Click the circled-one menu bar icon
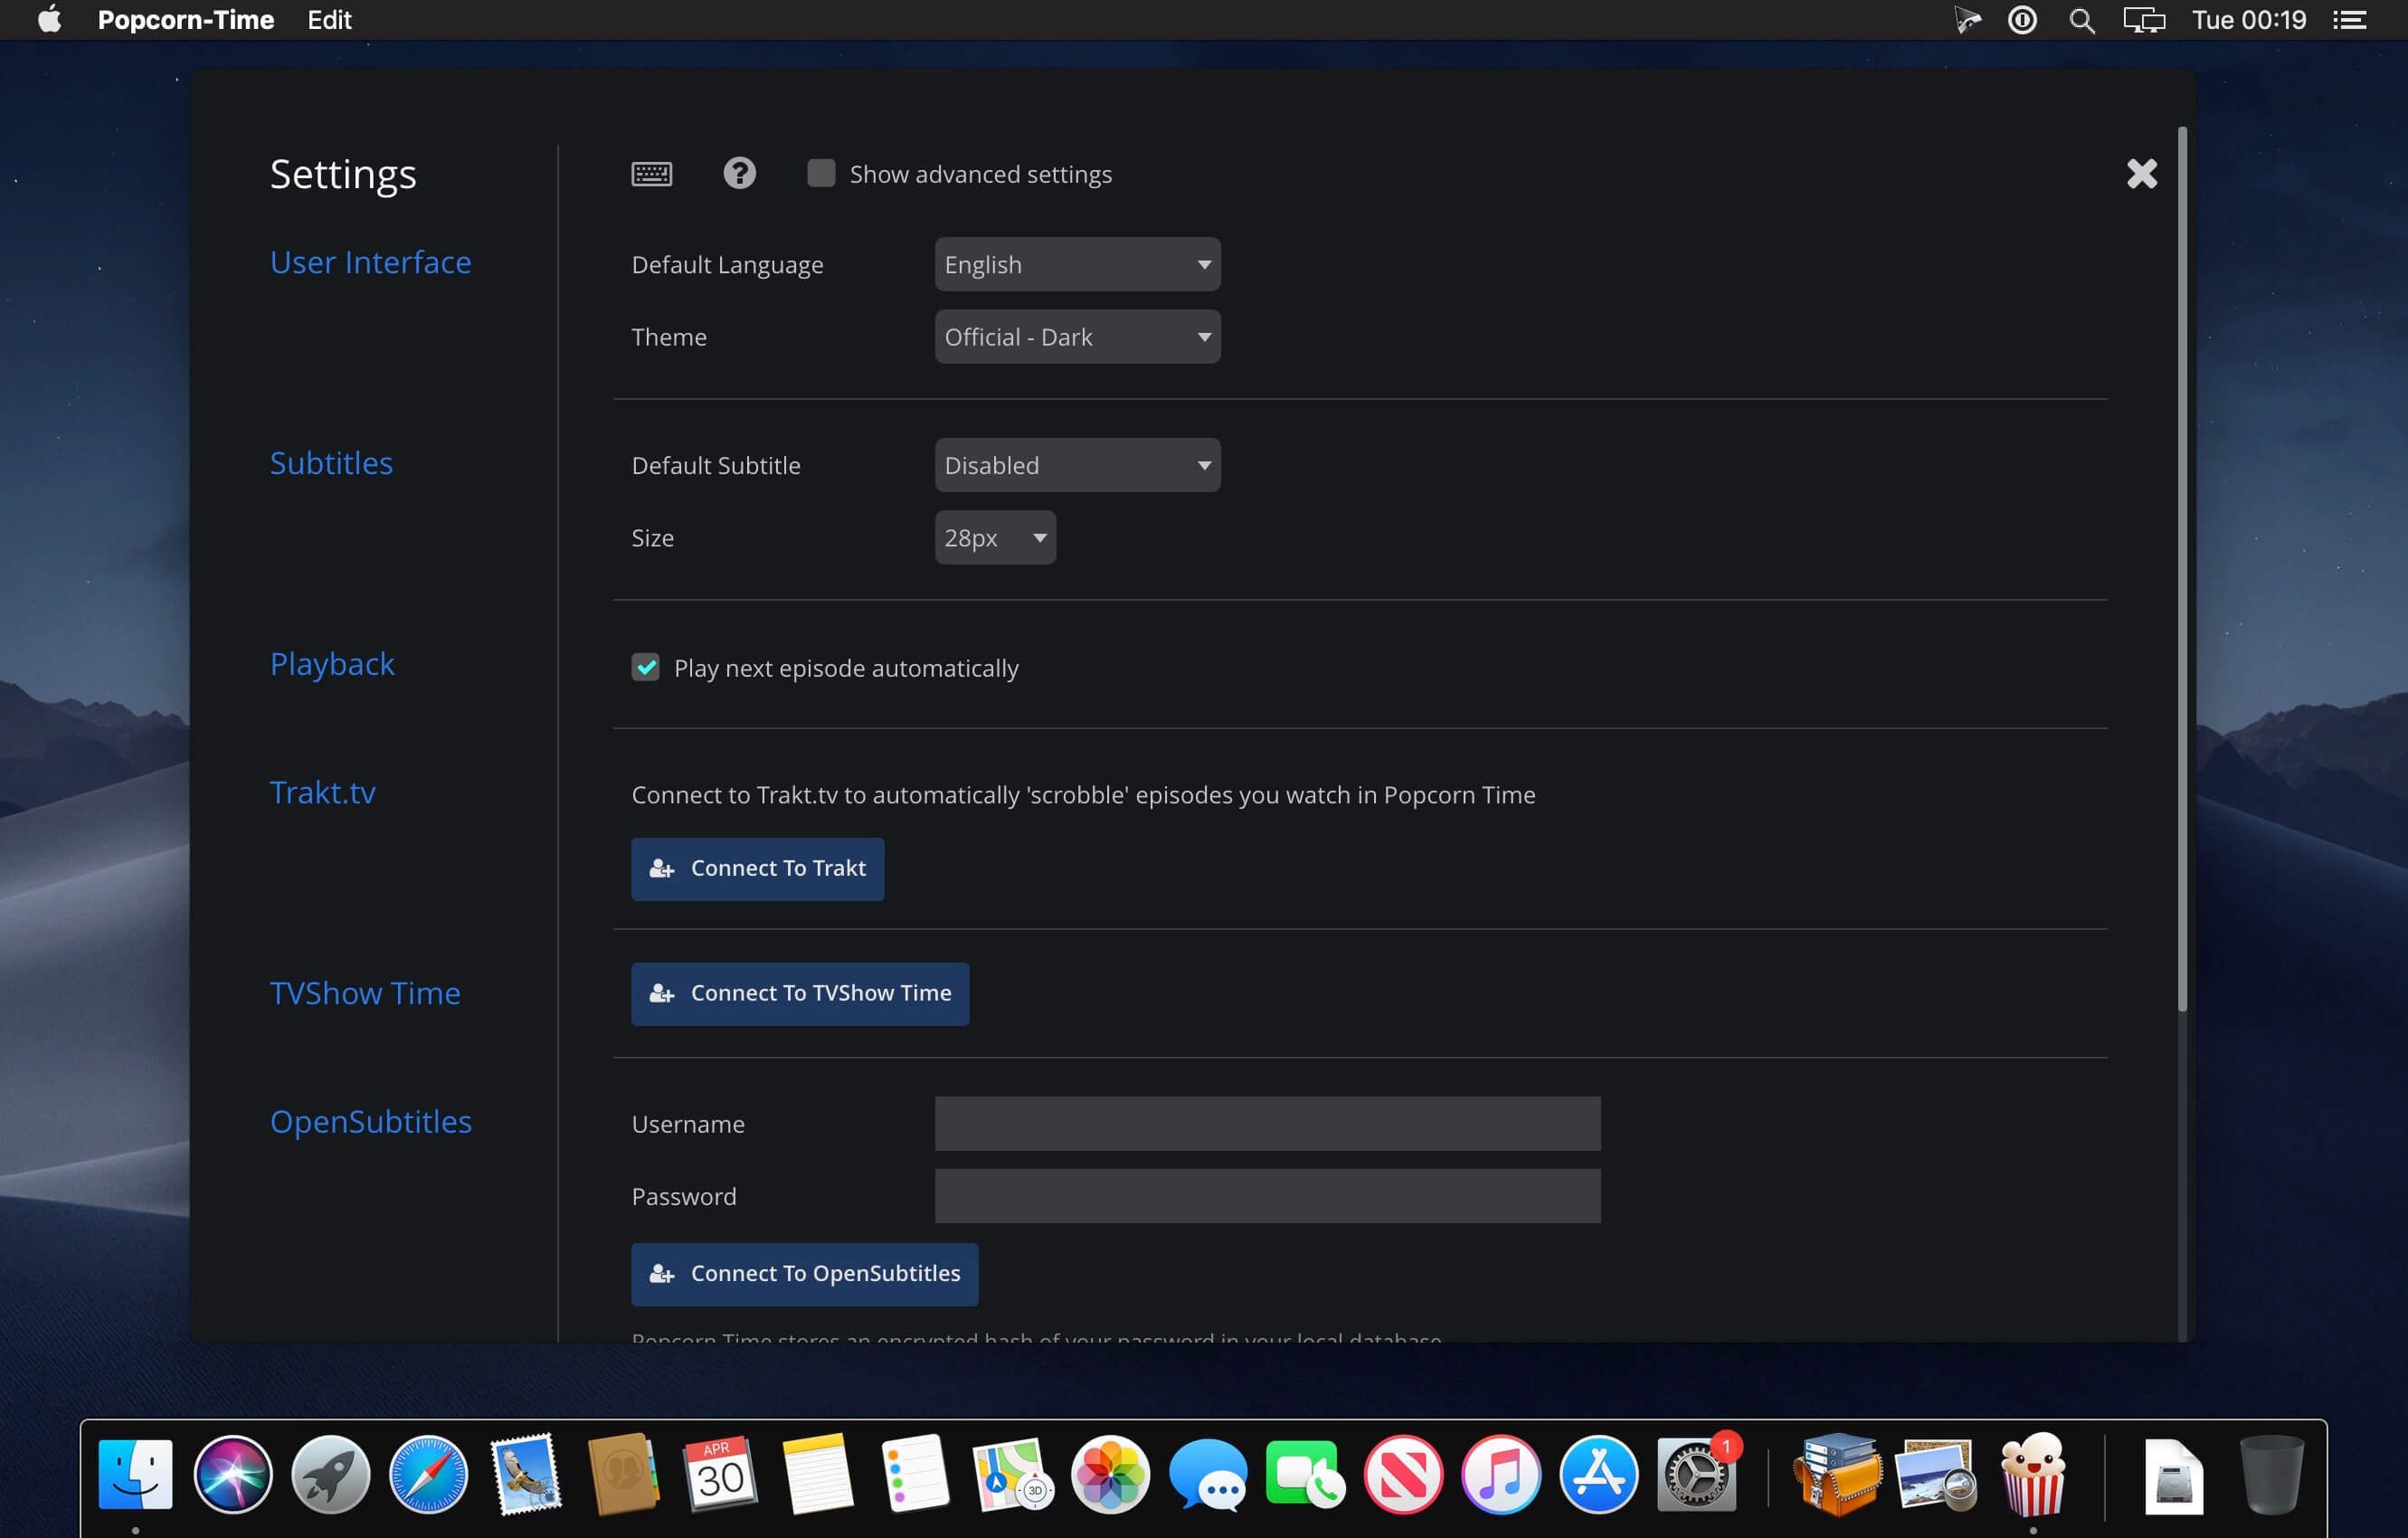Screen dimensions: 2408x1538 pyautogui.click(x=2021, y=20)
